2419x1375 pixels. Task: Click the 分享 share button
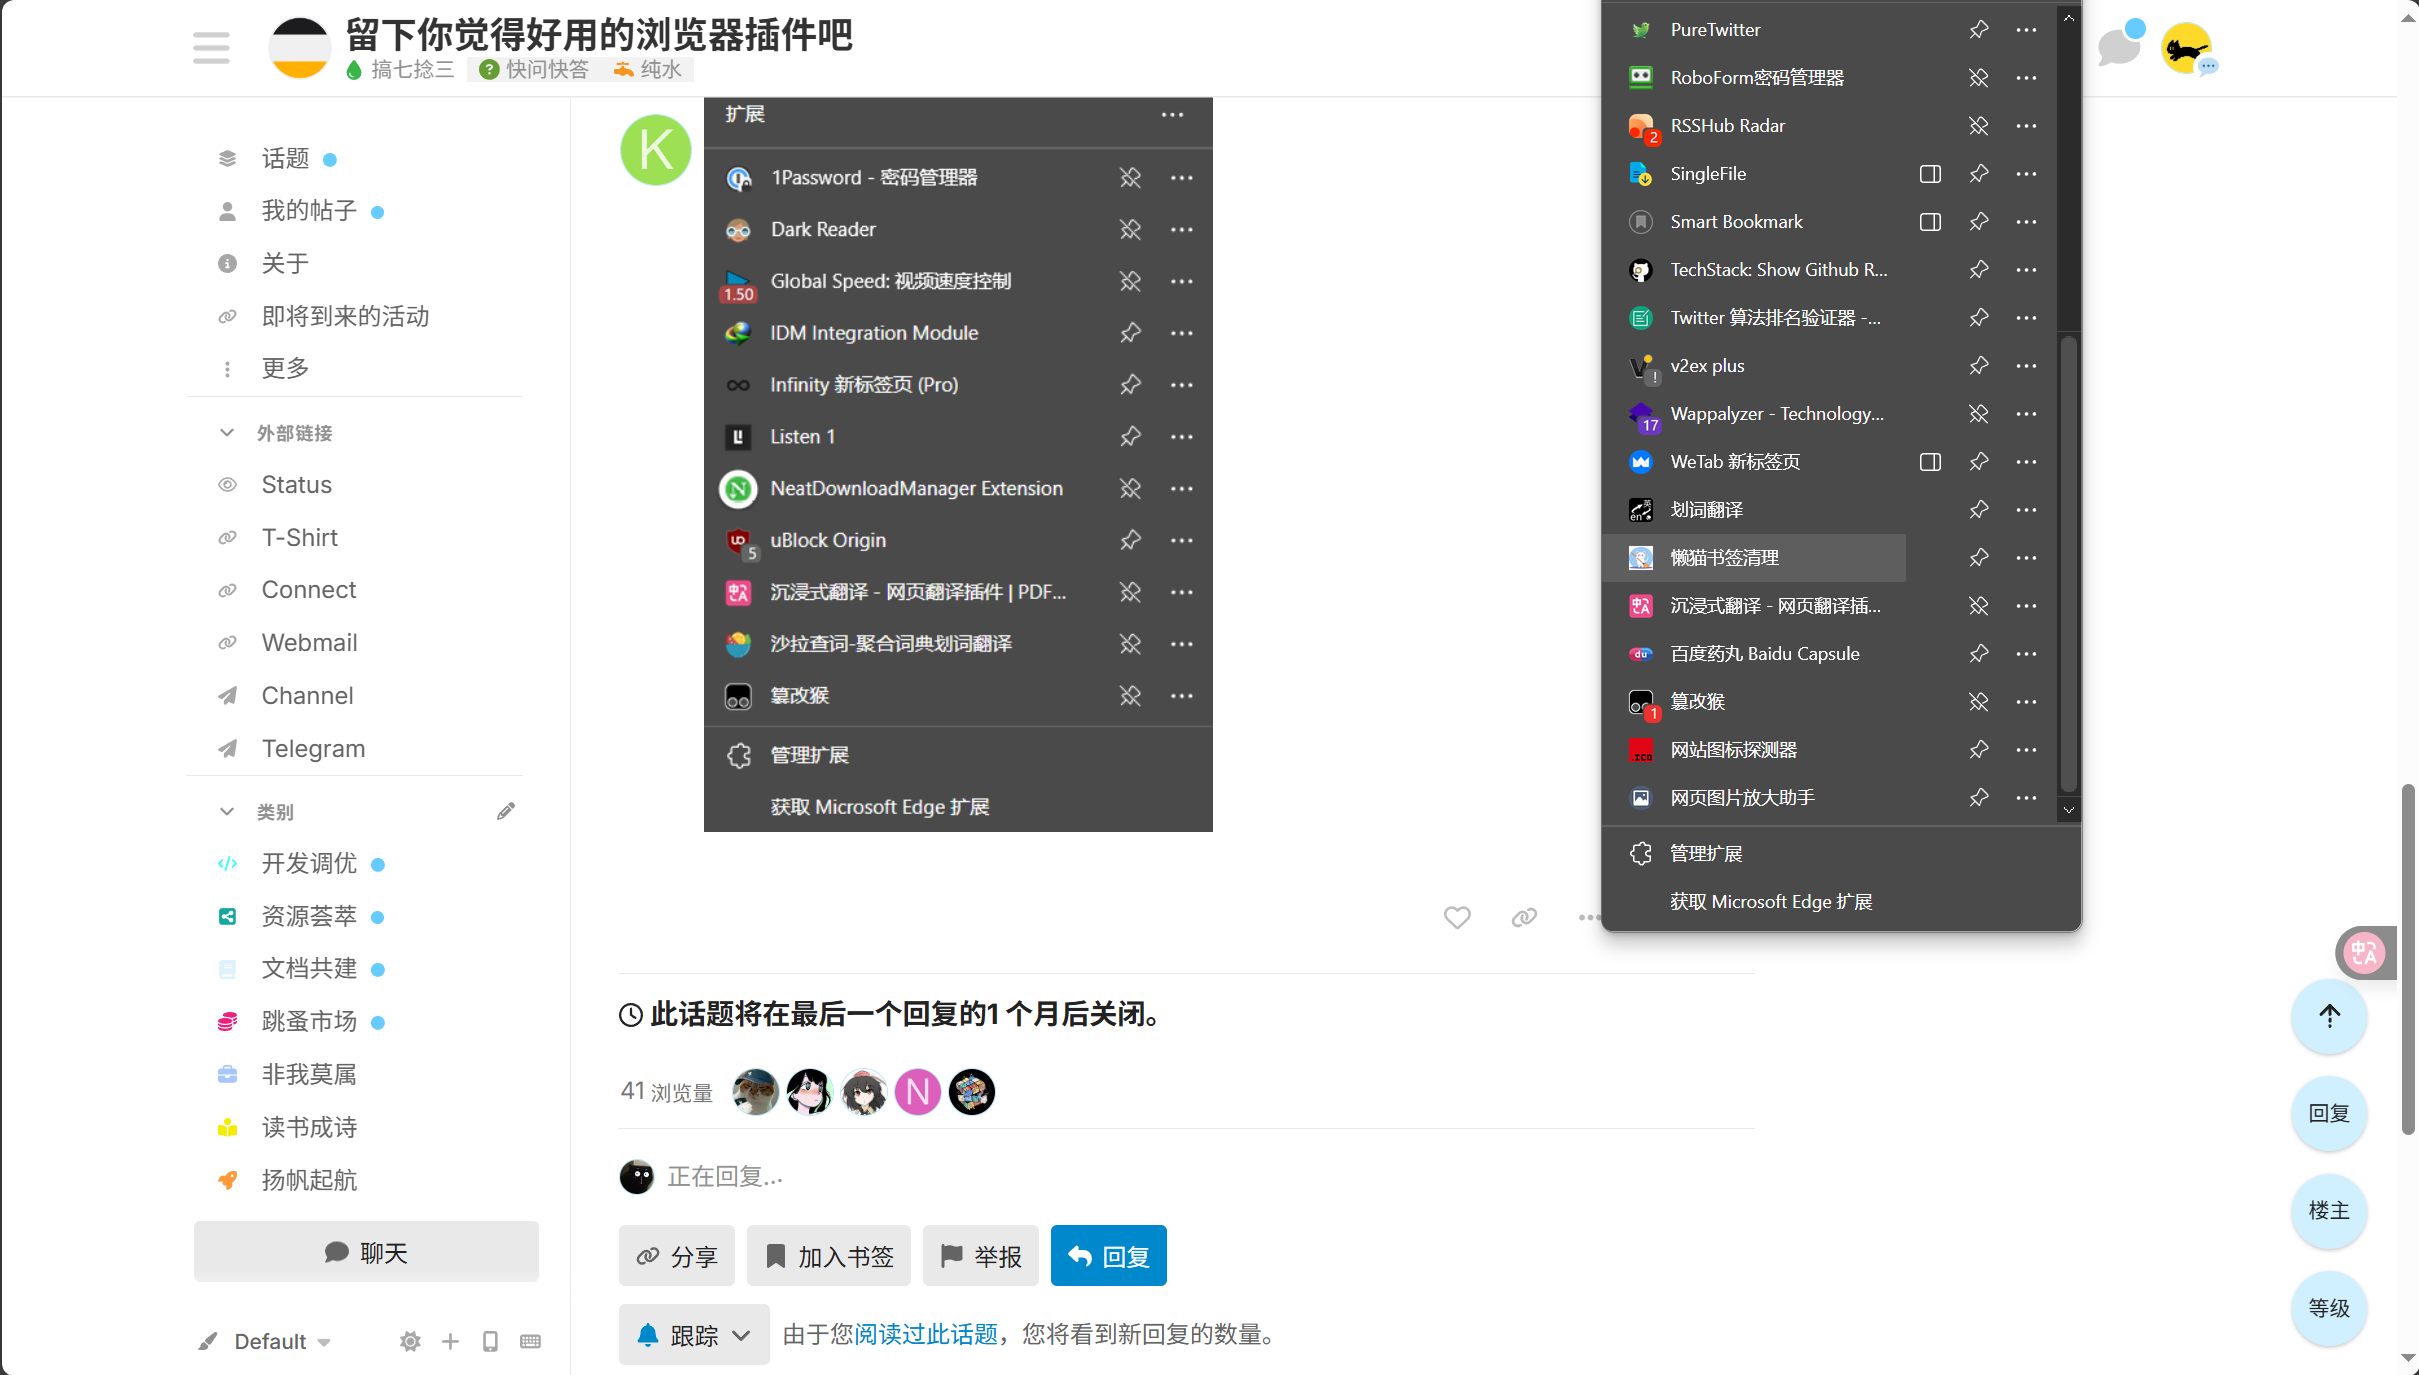(x=676, y=1256)
